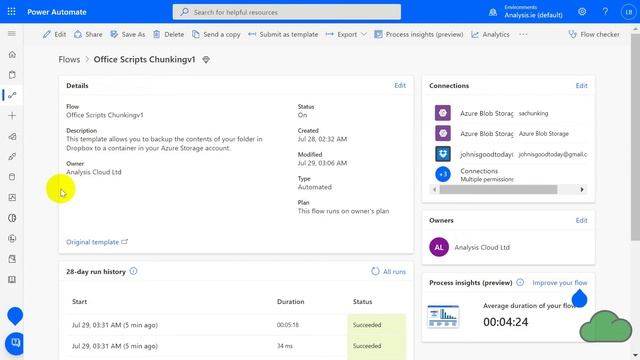This screenshot has height=360, width=640.
Task: Open the Original template link
Action: tap(97, 242)
